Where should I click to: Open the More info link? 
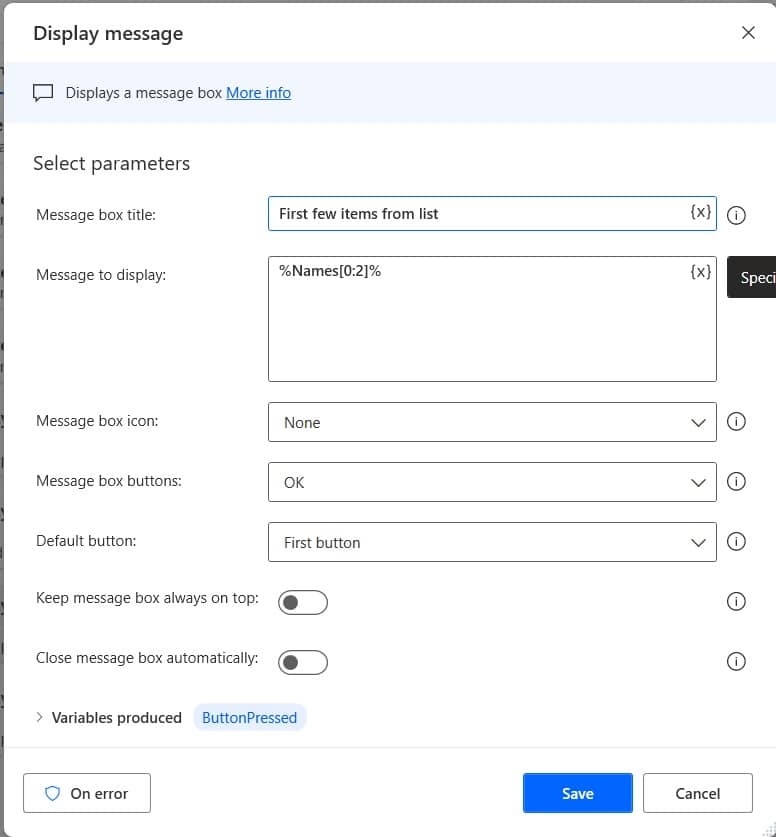click(x=258, y=93)
